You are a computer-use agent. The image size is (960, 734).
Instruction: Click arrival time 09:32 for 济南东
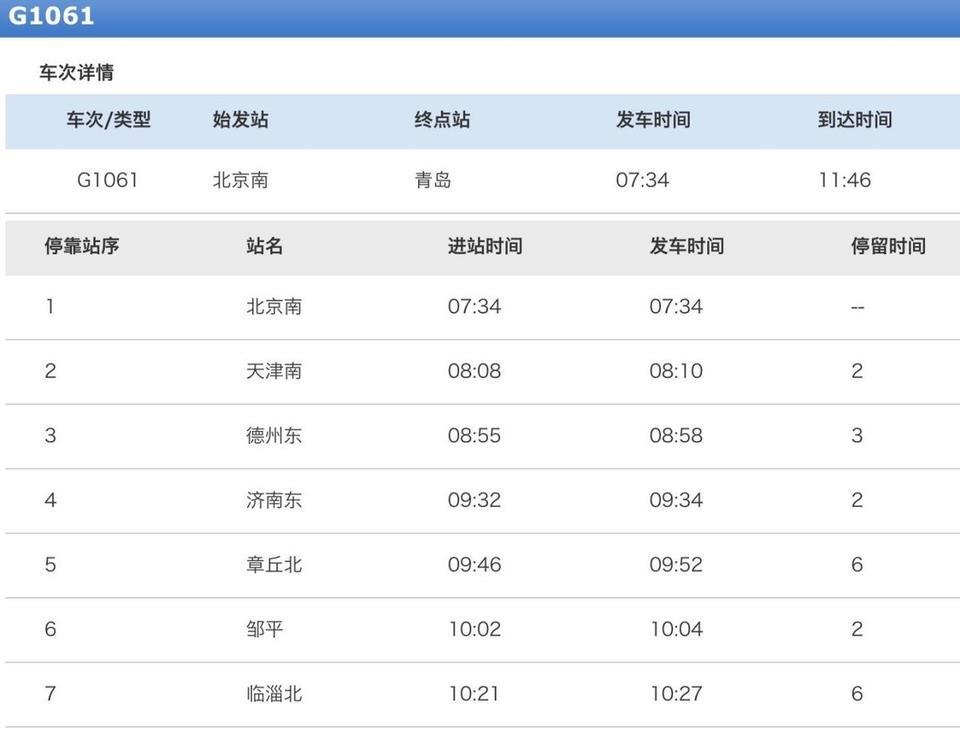coord(474,500)
